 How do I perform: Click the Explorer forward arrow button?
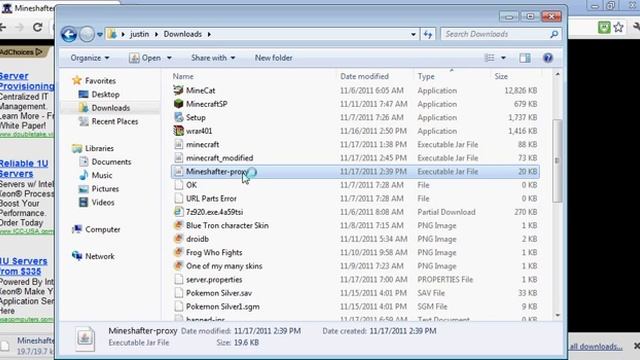click(x=87, y=34)
